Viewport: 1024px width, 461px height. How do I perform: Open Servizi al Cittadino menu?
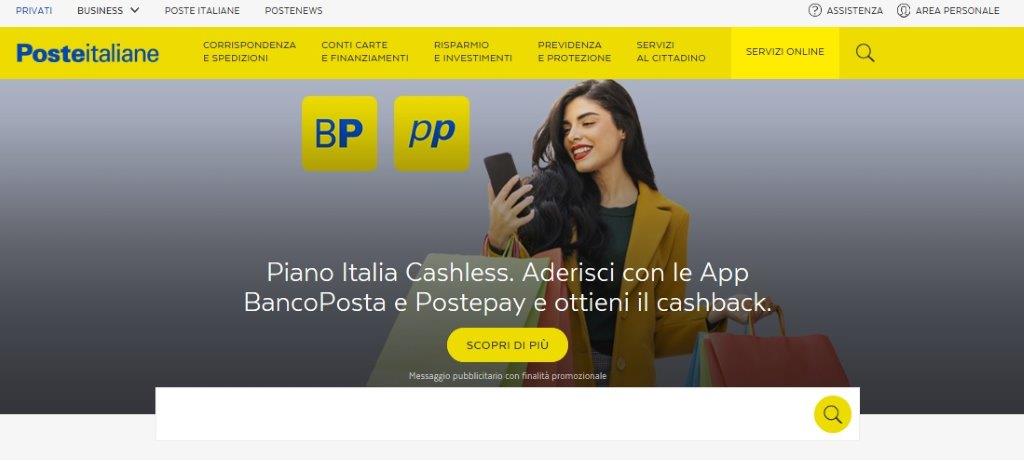pos(671,52)
